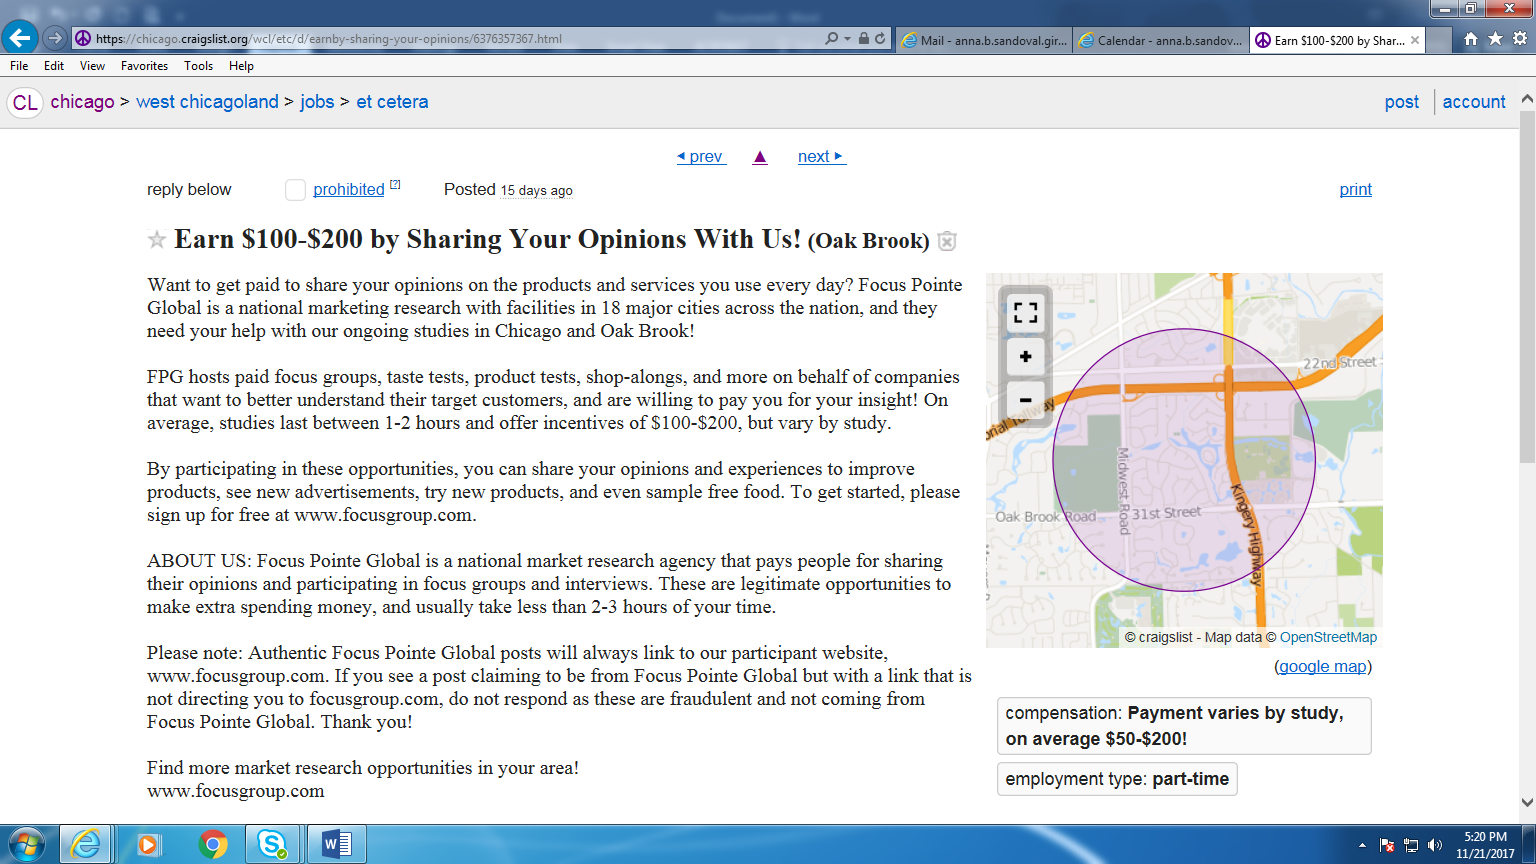Open the browser Tools gear icon
The height and width of the screenshot is (864, 1536).
pyautogui.click(x=1520, y=39)
